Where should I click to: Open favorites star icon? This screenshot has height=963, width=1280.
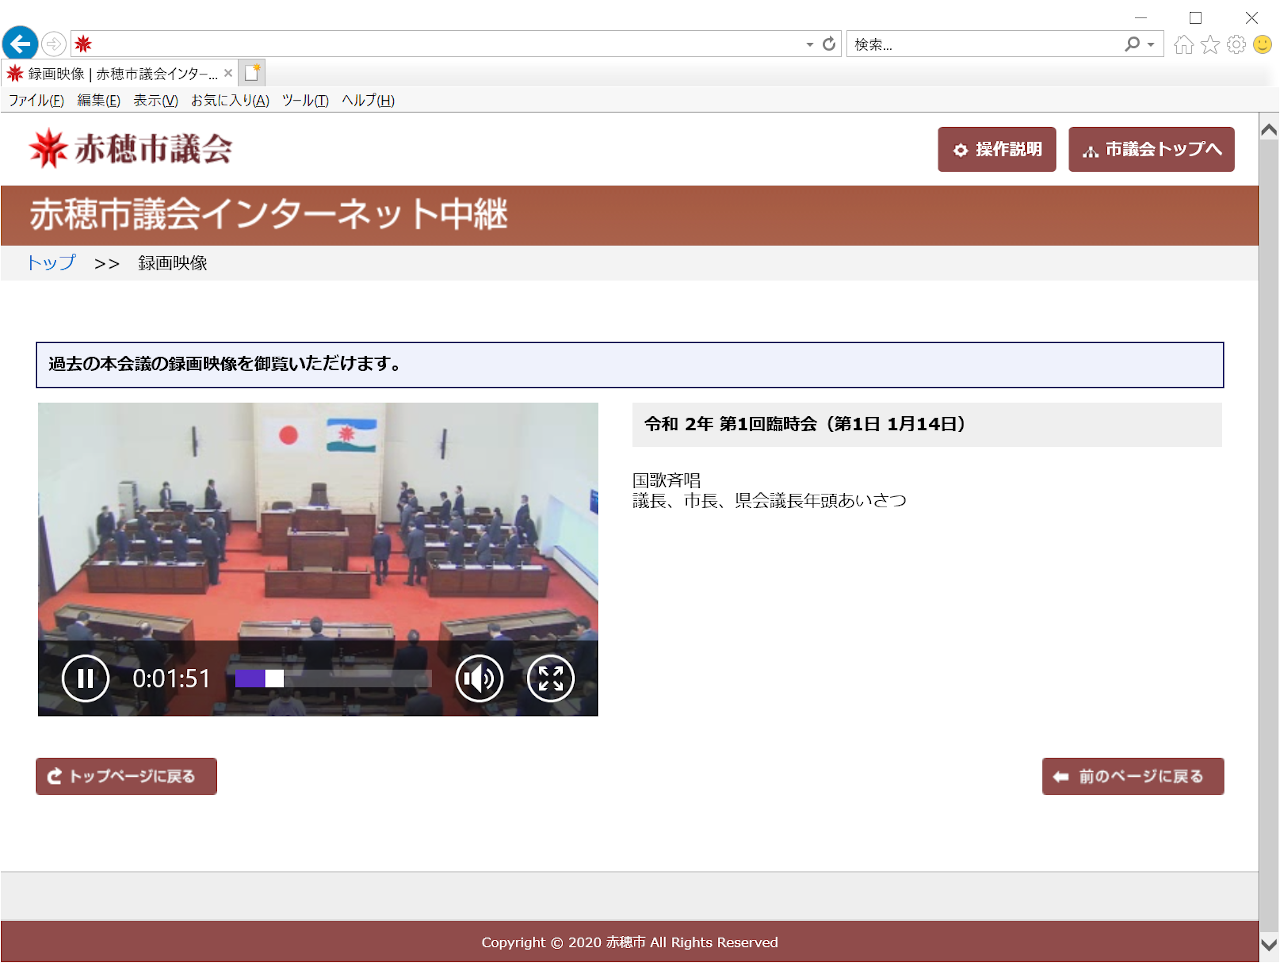(1210, 44)
